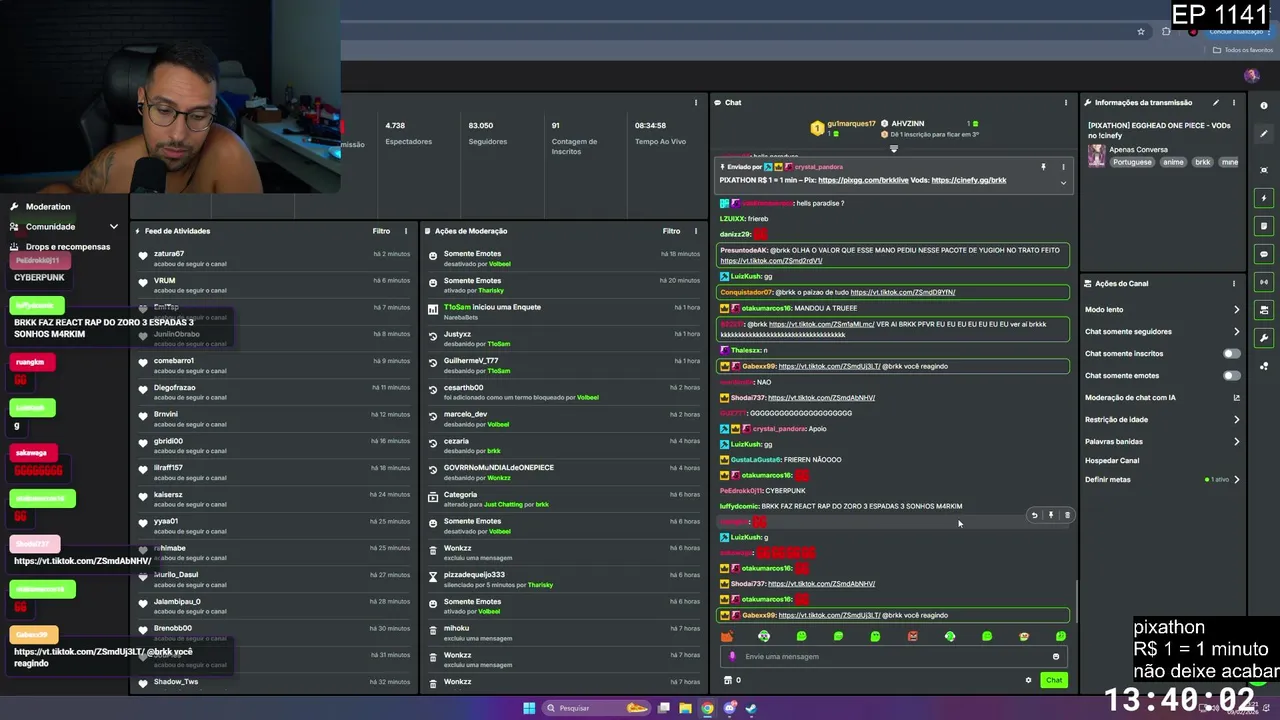Expand Comunidade sidebar section
Viewport: 1280px width, 720px height.
[113, 227]
